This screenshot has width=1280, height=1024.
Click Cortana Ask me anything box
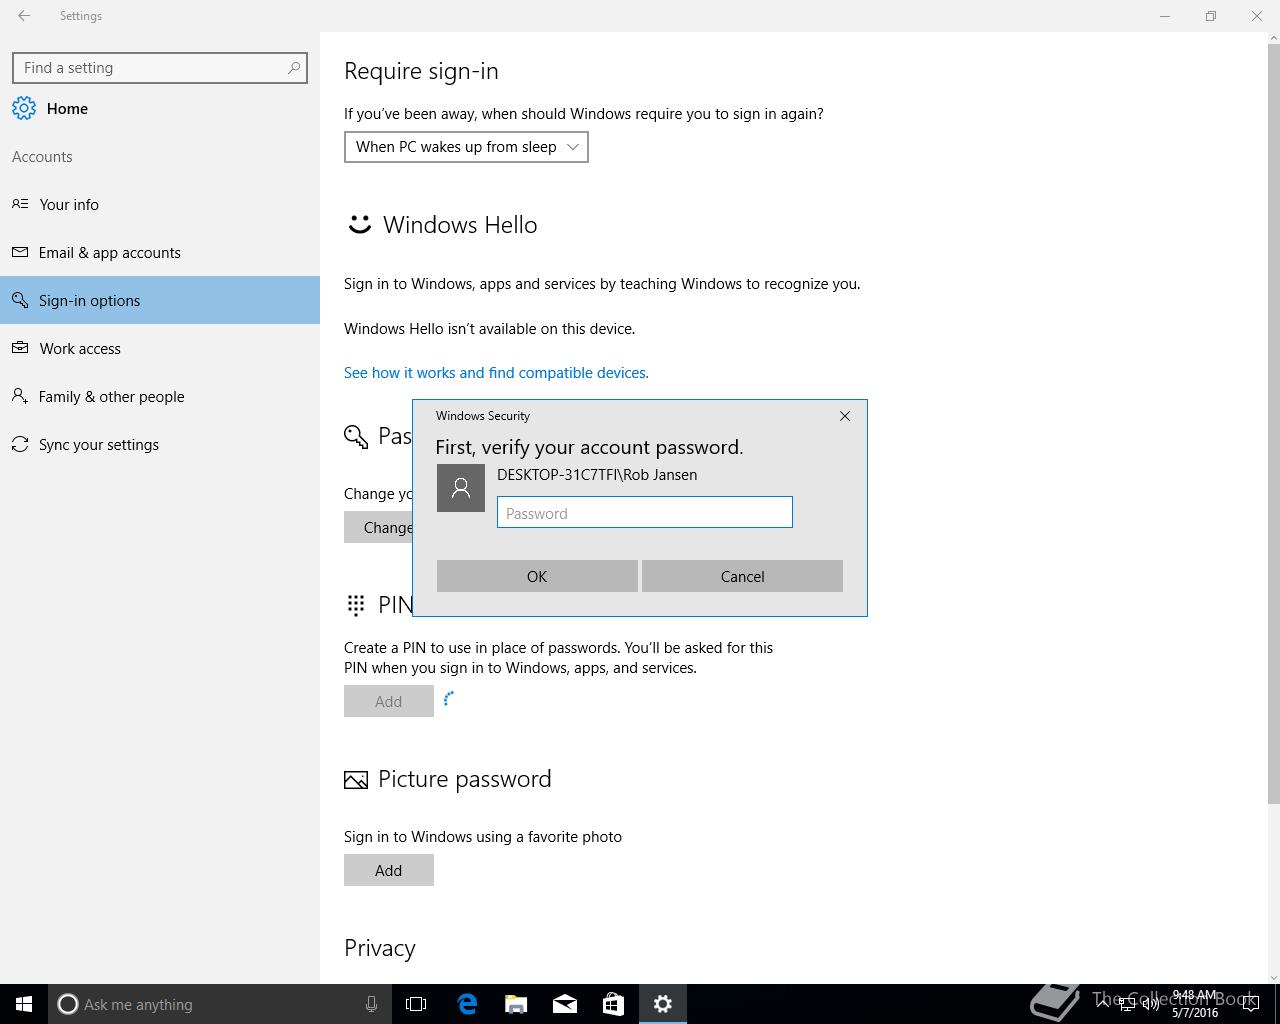tap(220, 1004)
